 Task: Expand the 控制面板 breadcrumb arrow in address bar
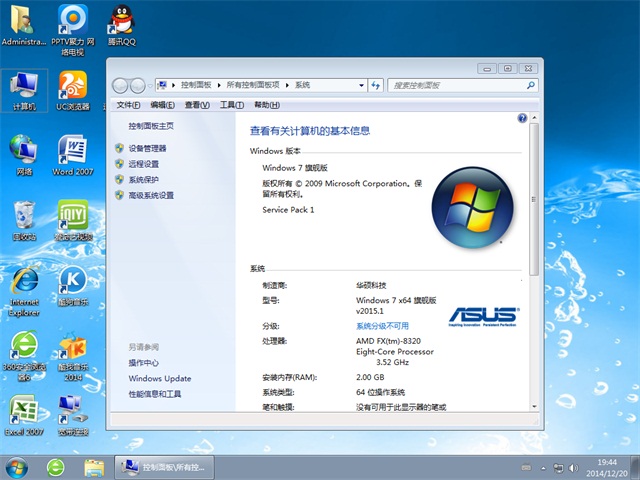click(x=222, y=85)
